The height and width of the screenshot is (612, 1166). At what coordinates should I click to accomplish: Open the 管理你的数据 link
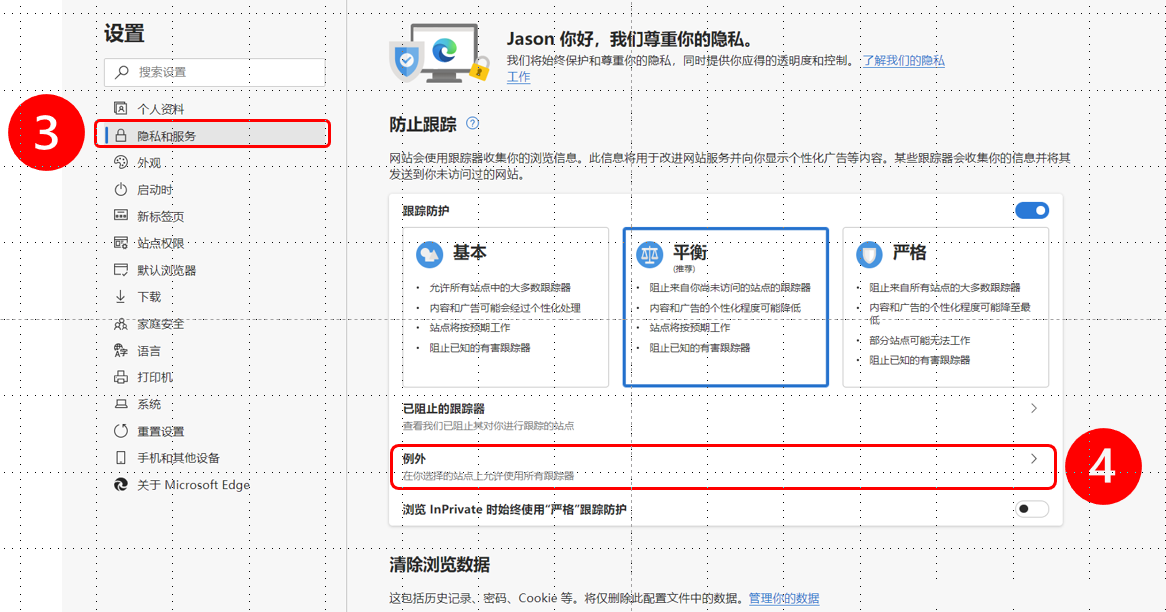(x=782, y=596)
